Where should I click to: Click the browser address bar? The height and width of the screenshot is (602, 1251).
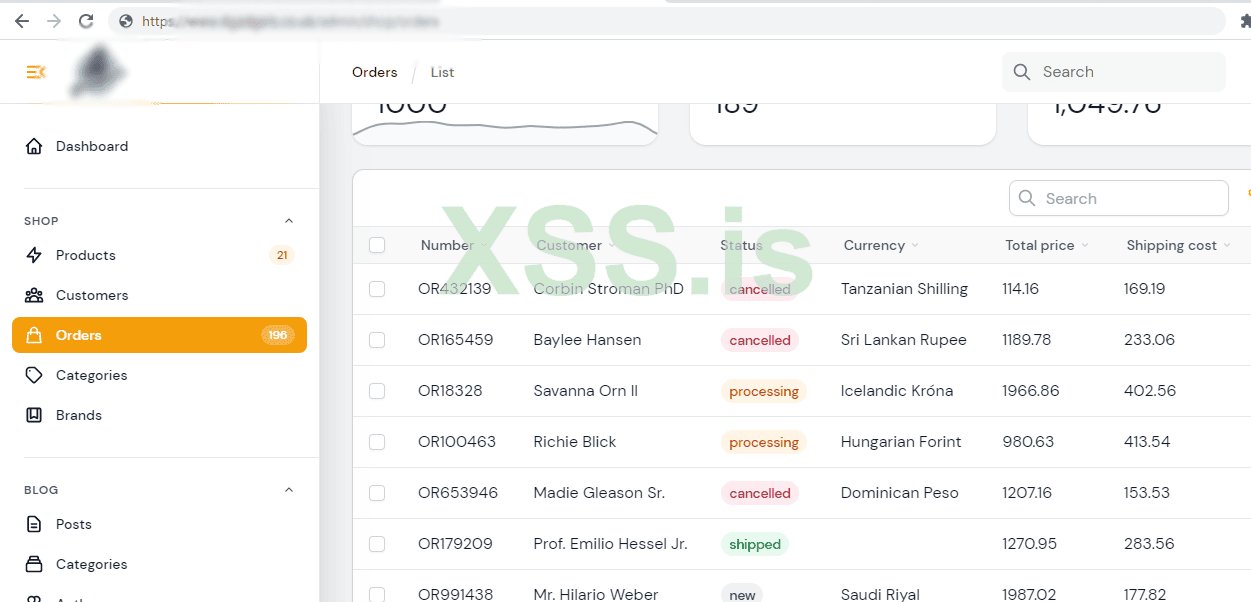[666, 20]
